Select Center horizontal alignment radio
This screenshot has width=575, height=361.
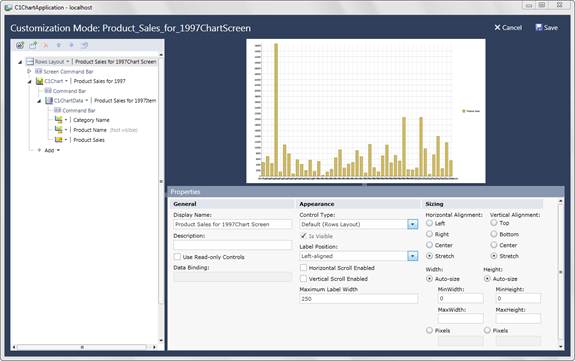429,245
